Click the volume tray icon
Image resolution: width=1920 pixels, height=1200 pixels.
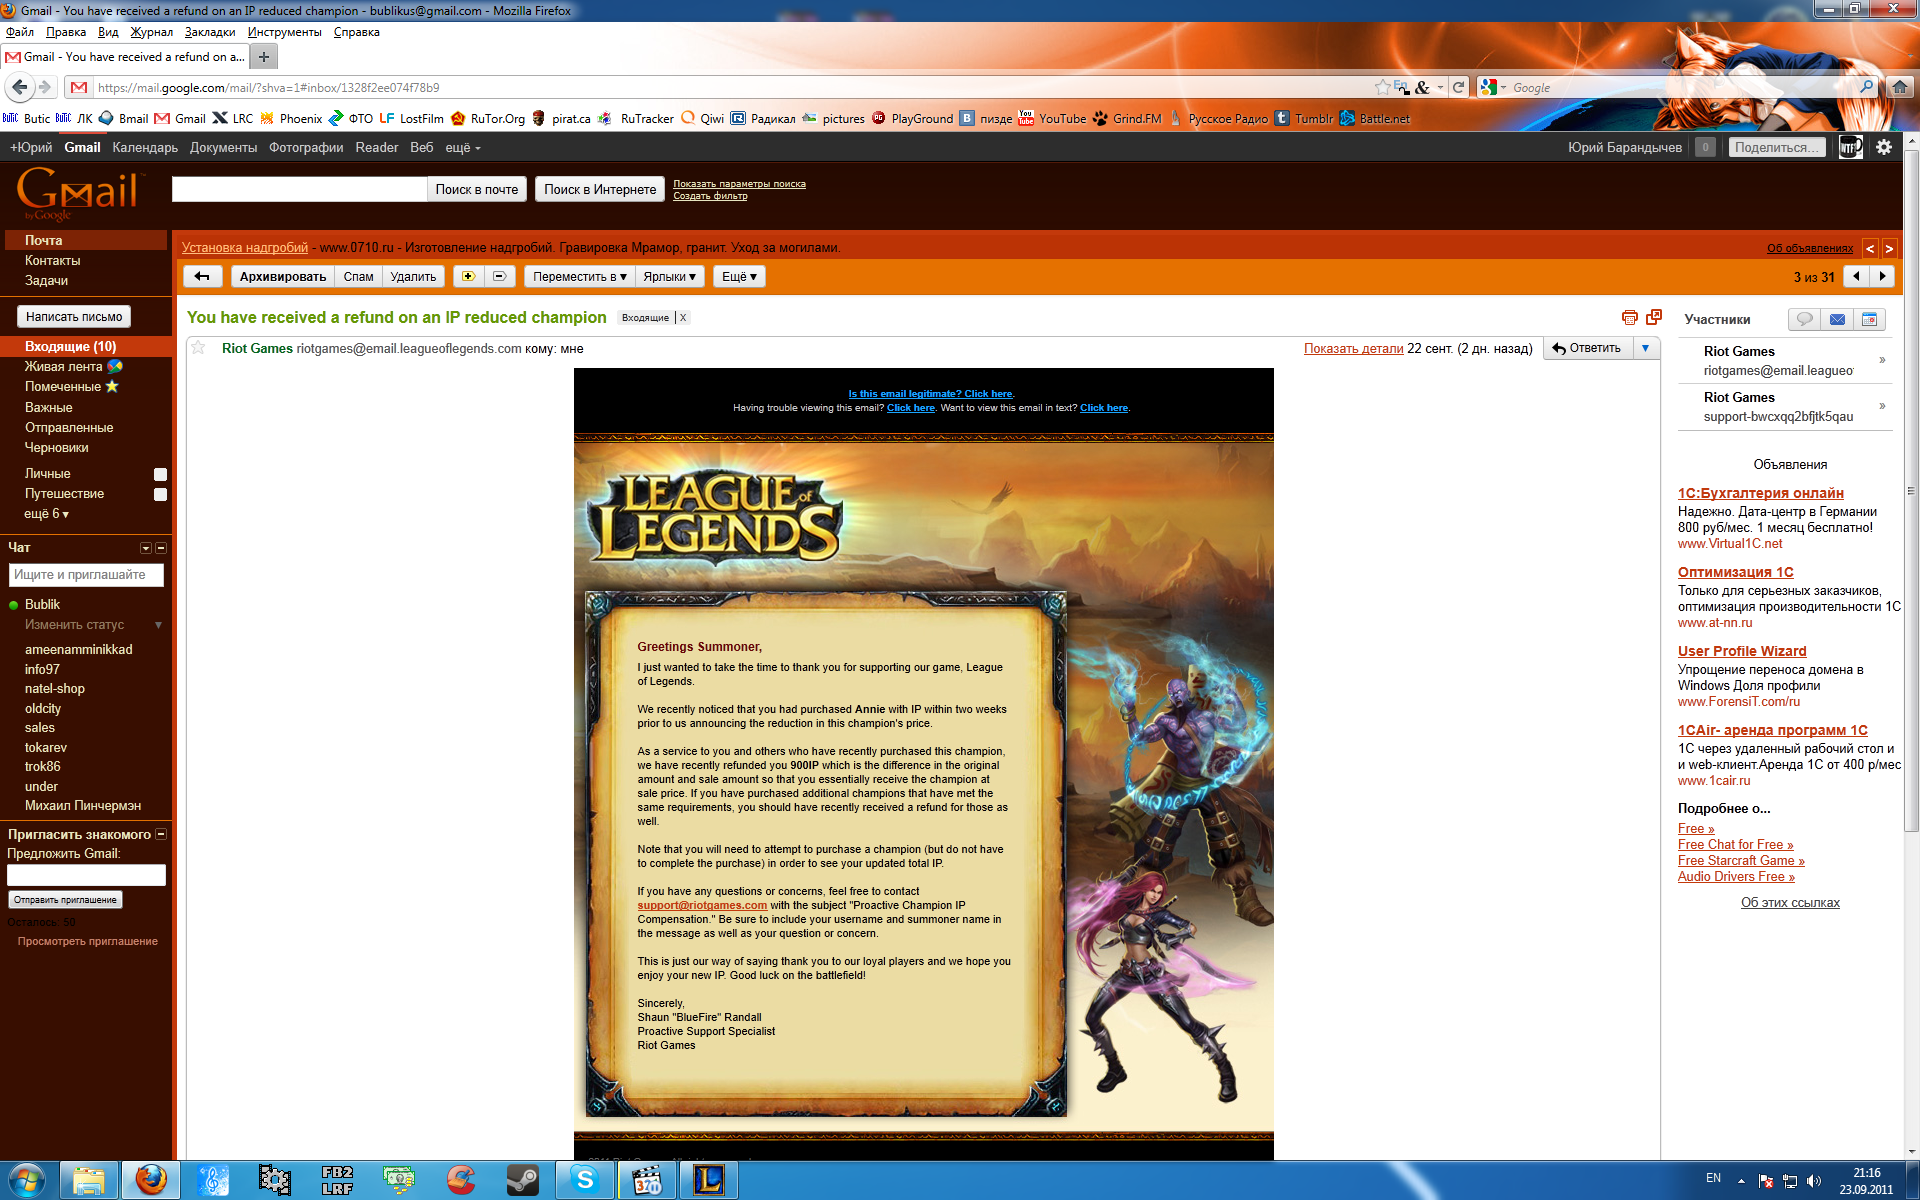[x=1814, y=1181]
